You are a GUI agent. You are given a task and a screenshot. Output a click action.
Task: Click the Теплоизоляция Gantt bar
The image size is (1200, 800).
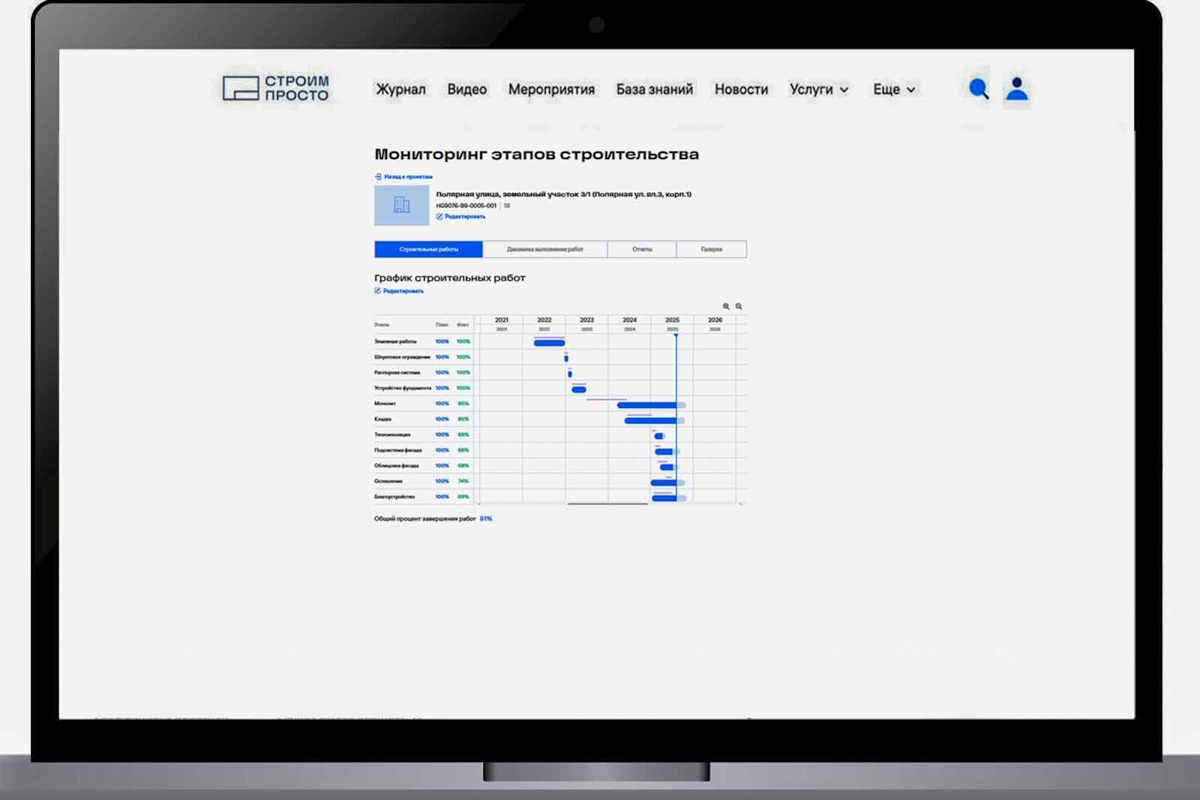coord(659,436)
